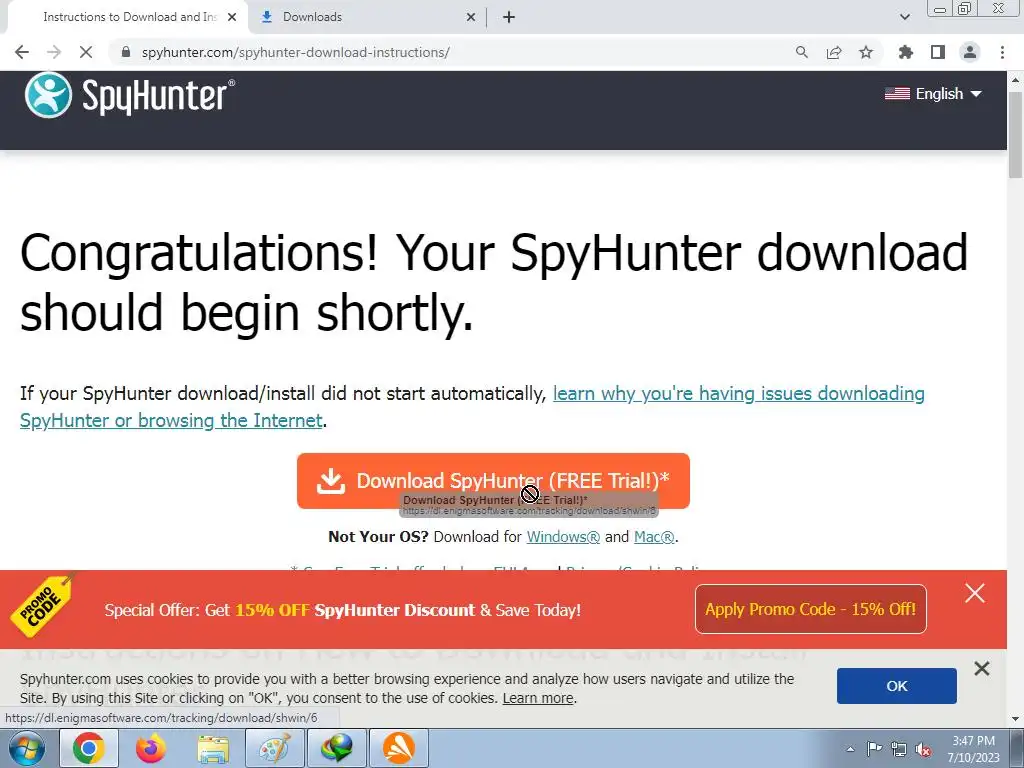Open File Explorer from the taskbar
The width and height of the screenshot is (1024, 768).
213,748
